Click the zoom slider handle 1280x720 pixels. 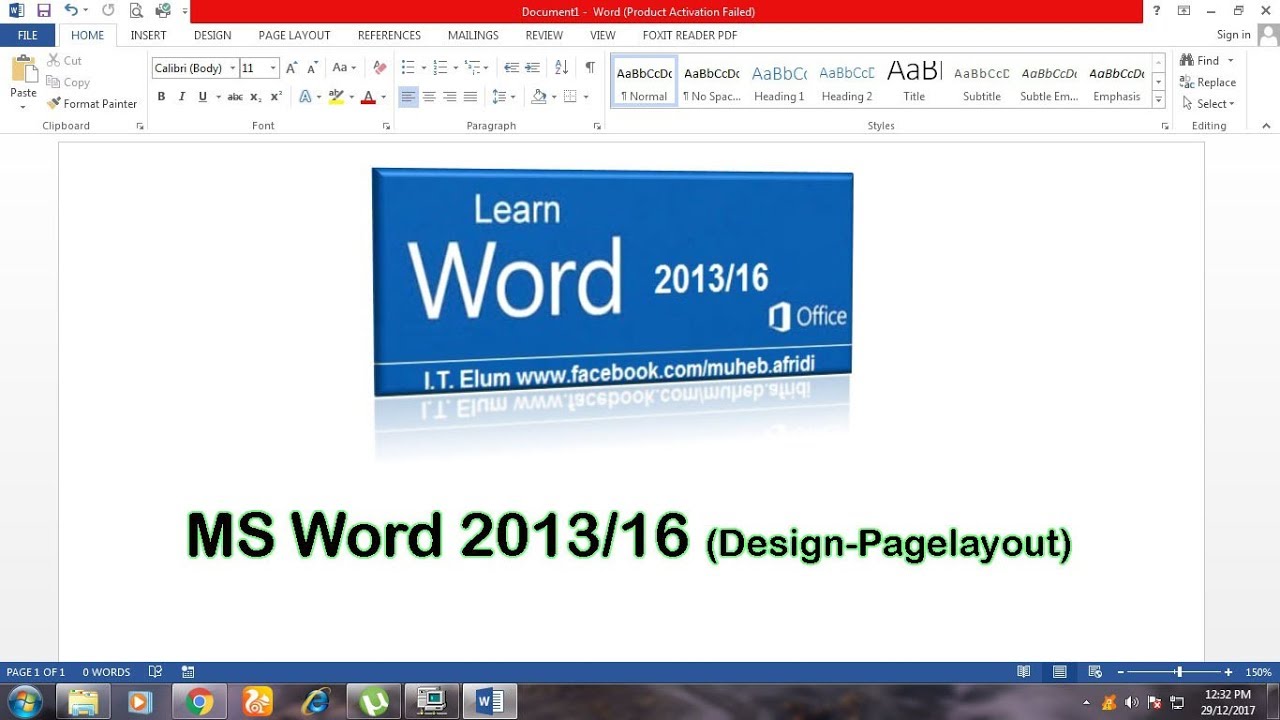click(1180, 672)
